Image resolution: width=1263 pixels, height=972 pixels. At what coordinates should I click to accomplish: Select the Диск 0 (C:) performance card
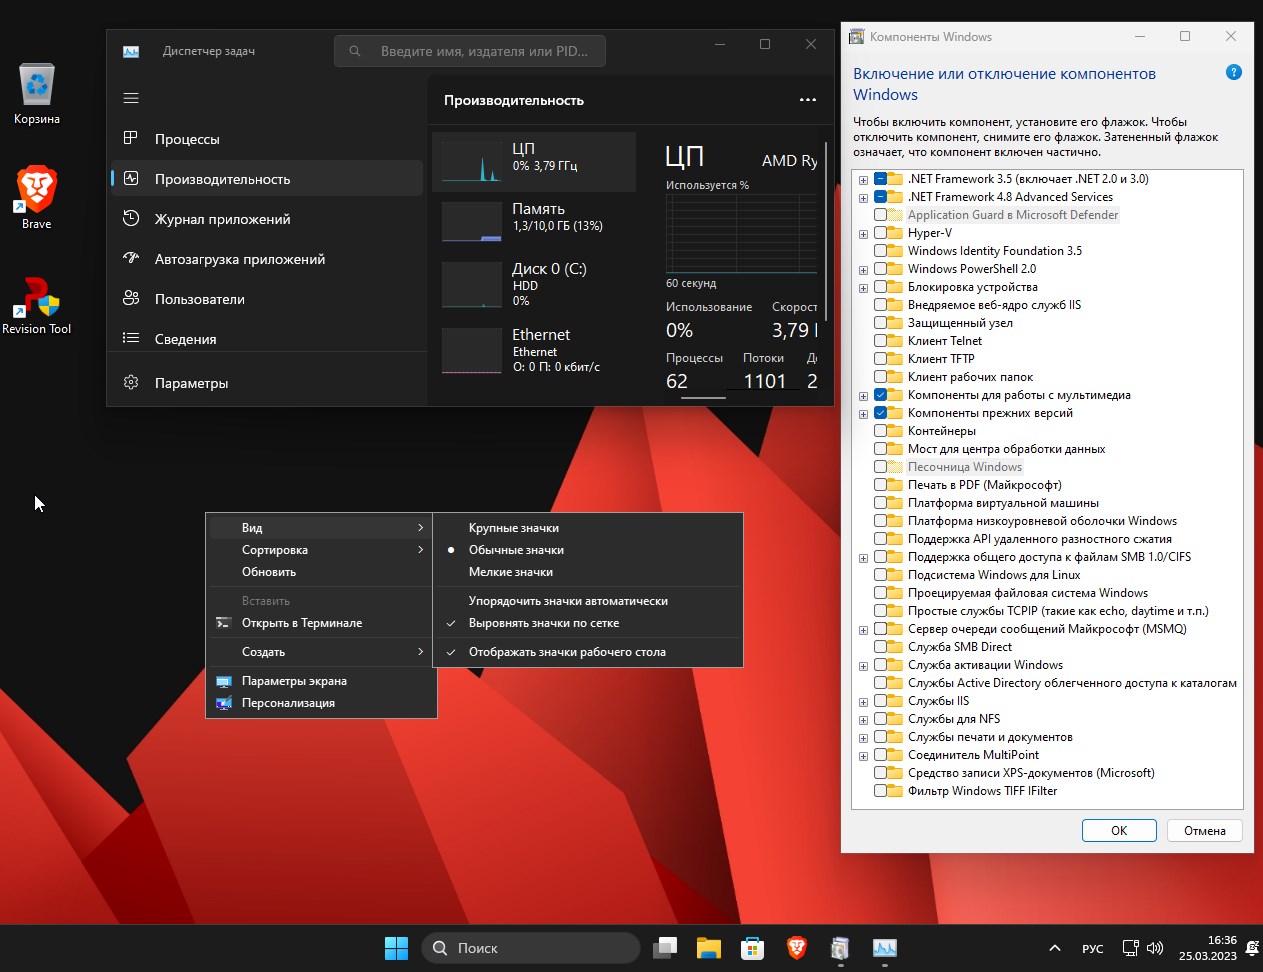pos(534,284)
